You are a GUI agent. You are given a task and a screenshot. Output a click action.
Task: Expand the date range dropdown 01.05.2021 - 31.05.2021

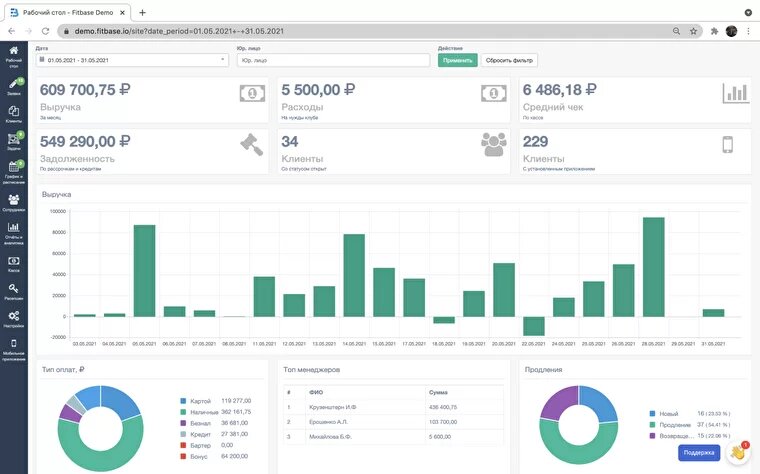click(x=132, y=60)
